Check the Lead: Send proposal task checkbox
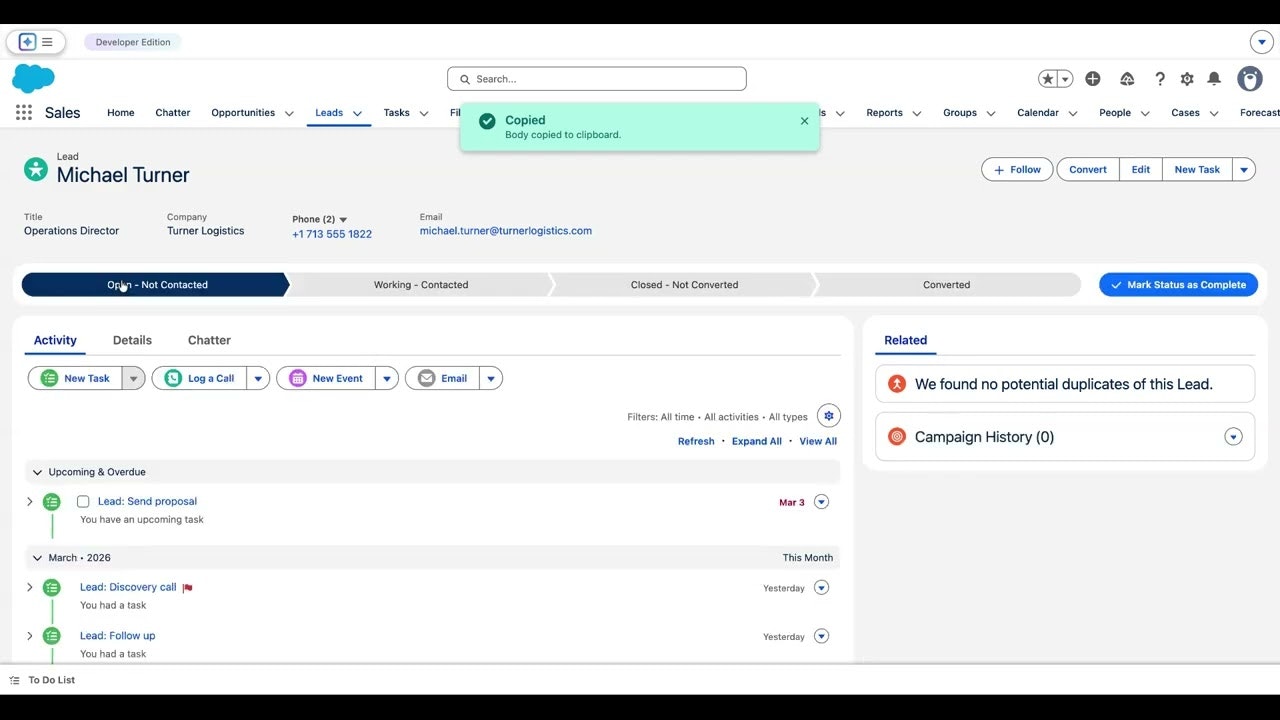 (83, 501)
